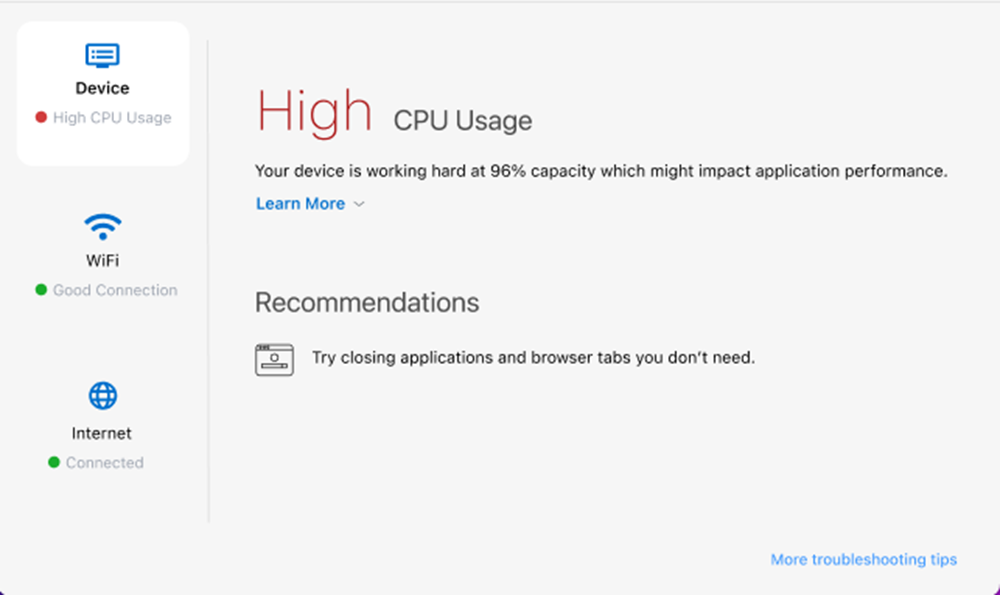1000x595 pixels.
Task: Select the Device tab label
Action: pos(102,89)
